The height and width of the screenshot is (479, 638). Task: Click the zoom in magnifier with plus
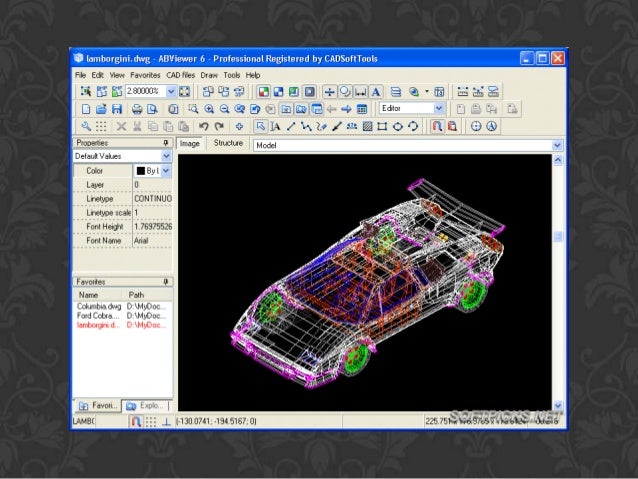coord(209,109)
